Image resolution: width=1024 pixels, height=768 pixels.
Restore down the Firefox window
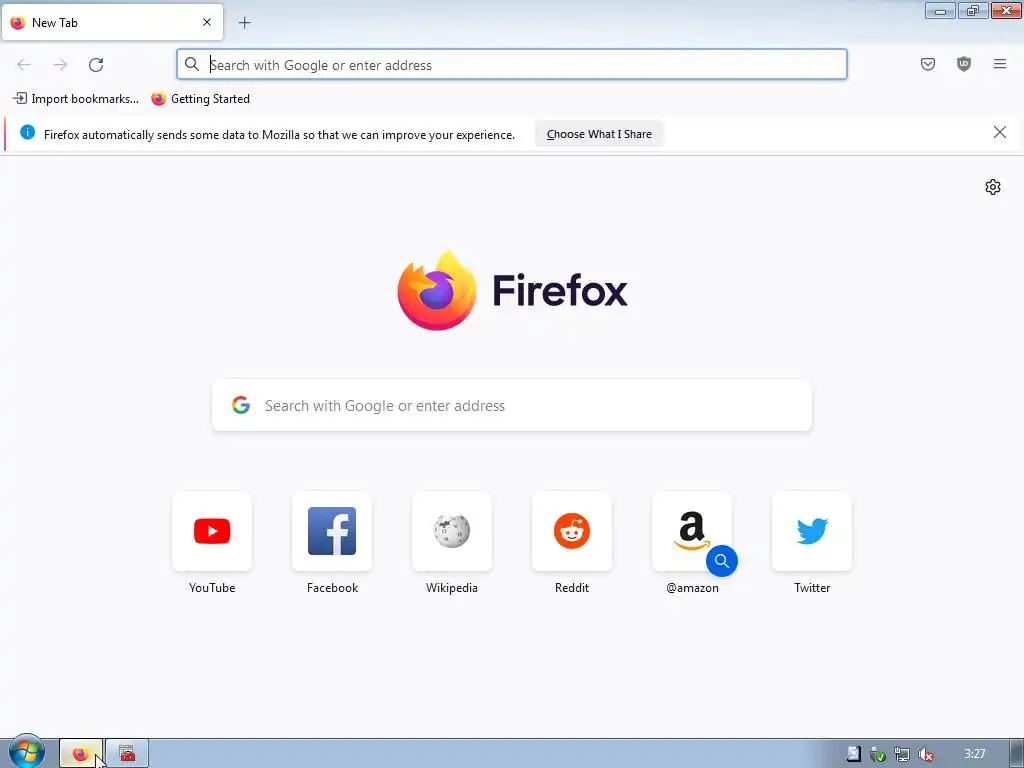[973, 10]
